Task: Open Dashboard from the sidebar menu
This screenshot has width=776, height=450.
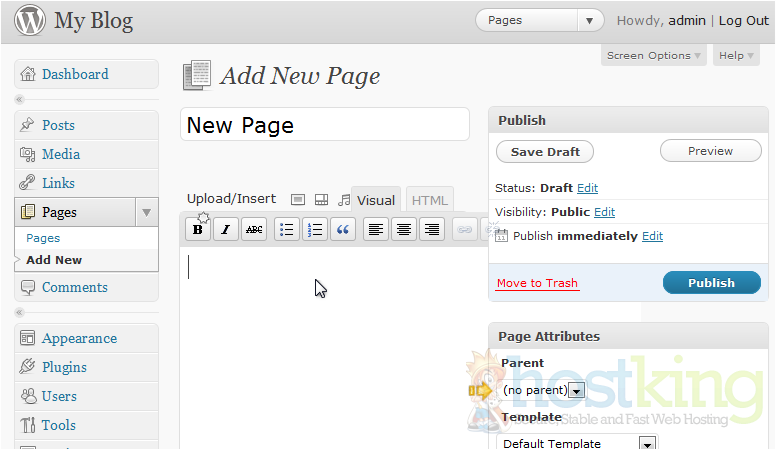Action: [75, 74]
